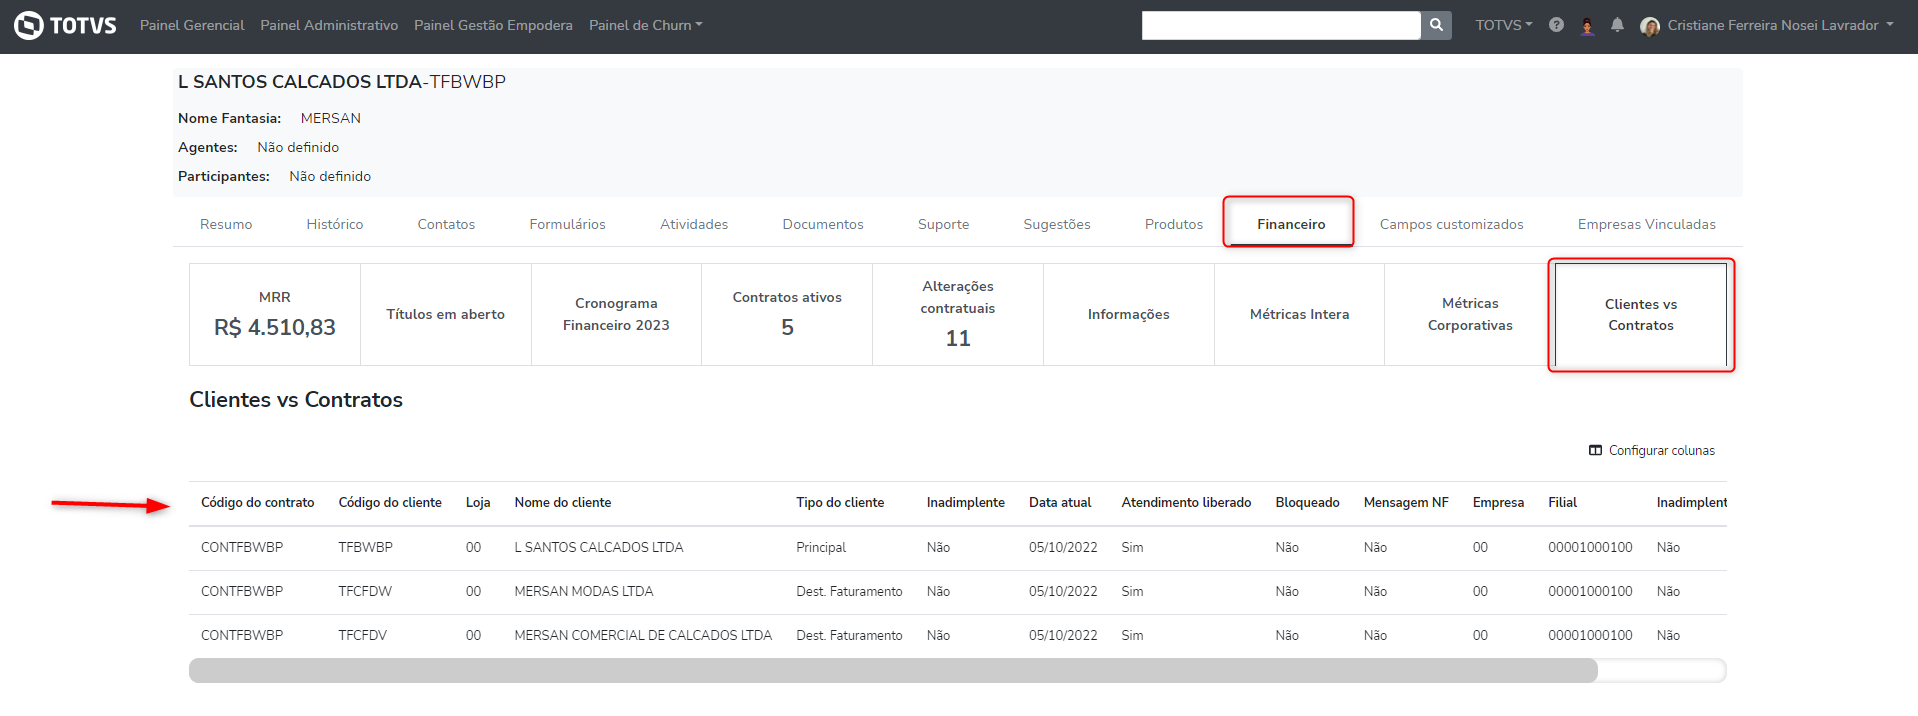This screenshot has width=1918, height=716.
Task: Click the Bloqueado column header
Action: pyautogui.click(x=1307, y=502)
